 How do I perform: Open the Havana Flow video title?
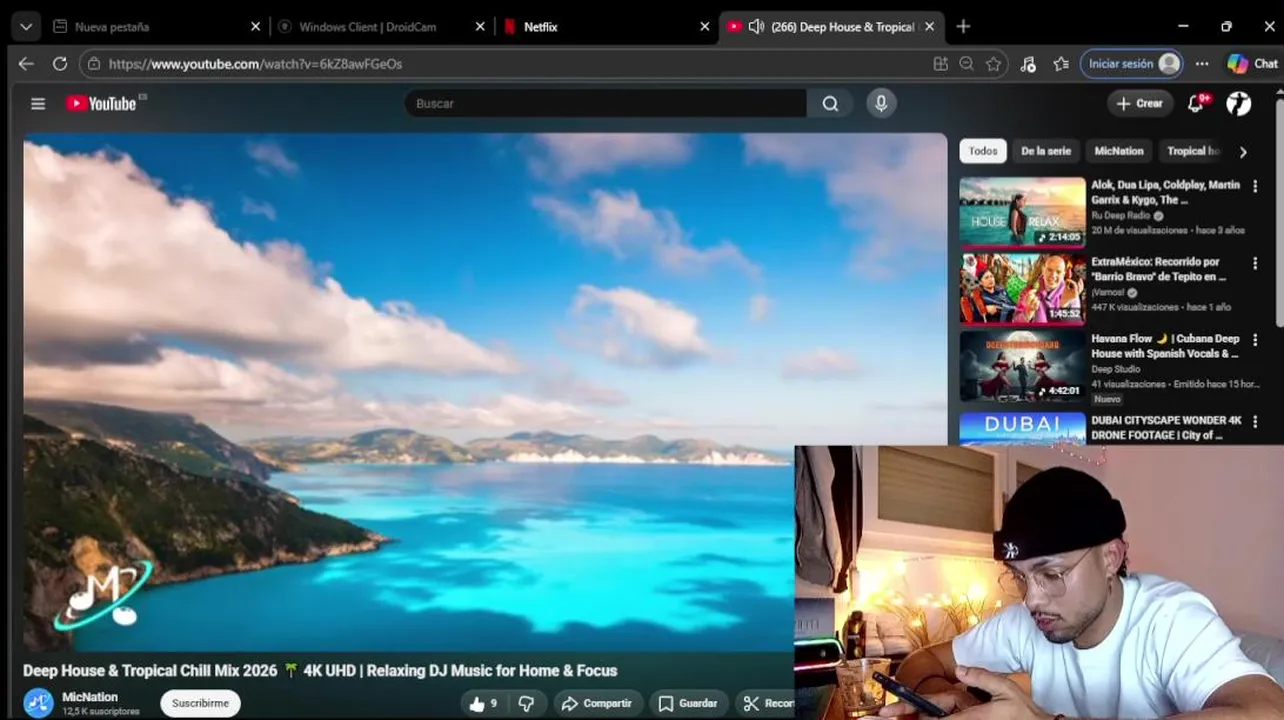(x=1165, y=346)
